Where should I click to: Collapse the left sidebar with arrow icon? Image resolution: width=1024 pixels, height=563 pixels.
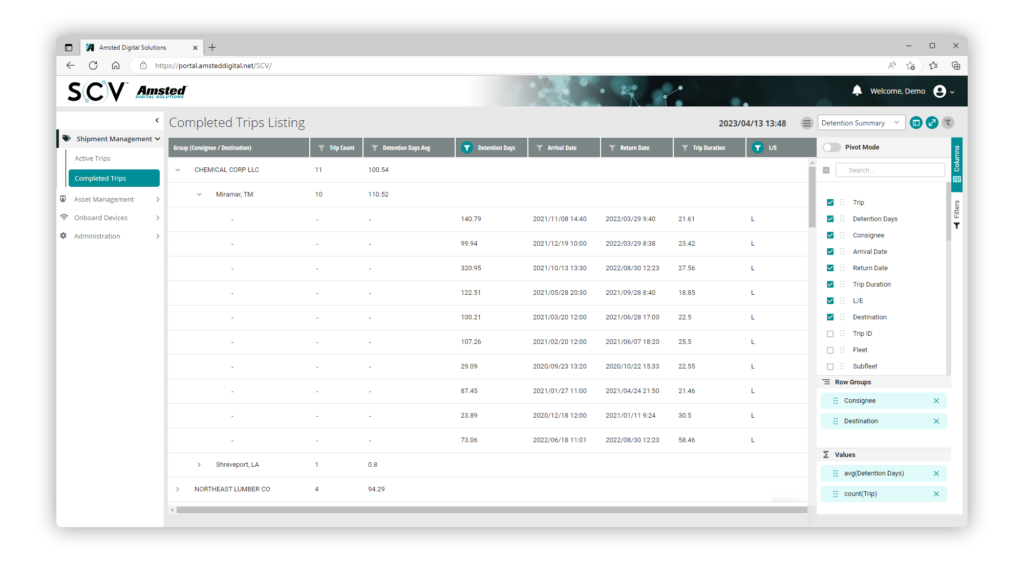pos(156,121)
